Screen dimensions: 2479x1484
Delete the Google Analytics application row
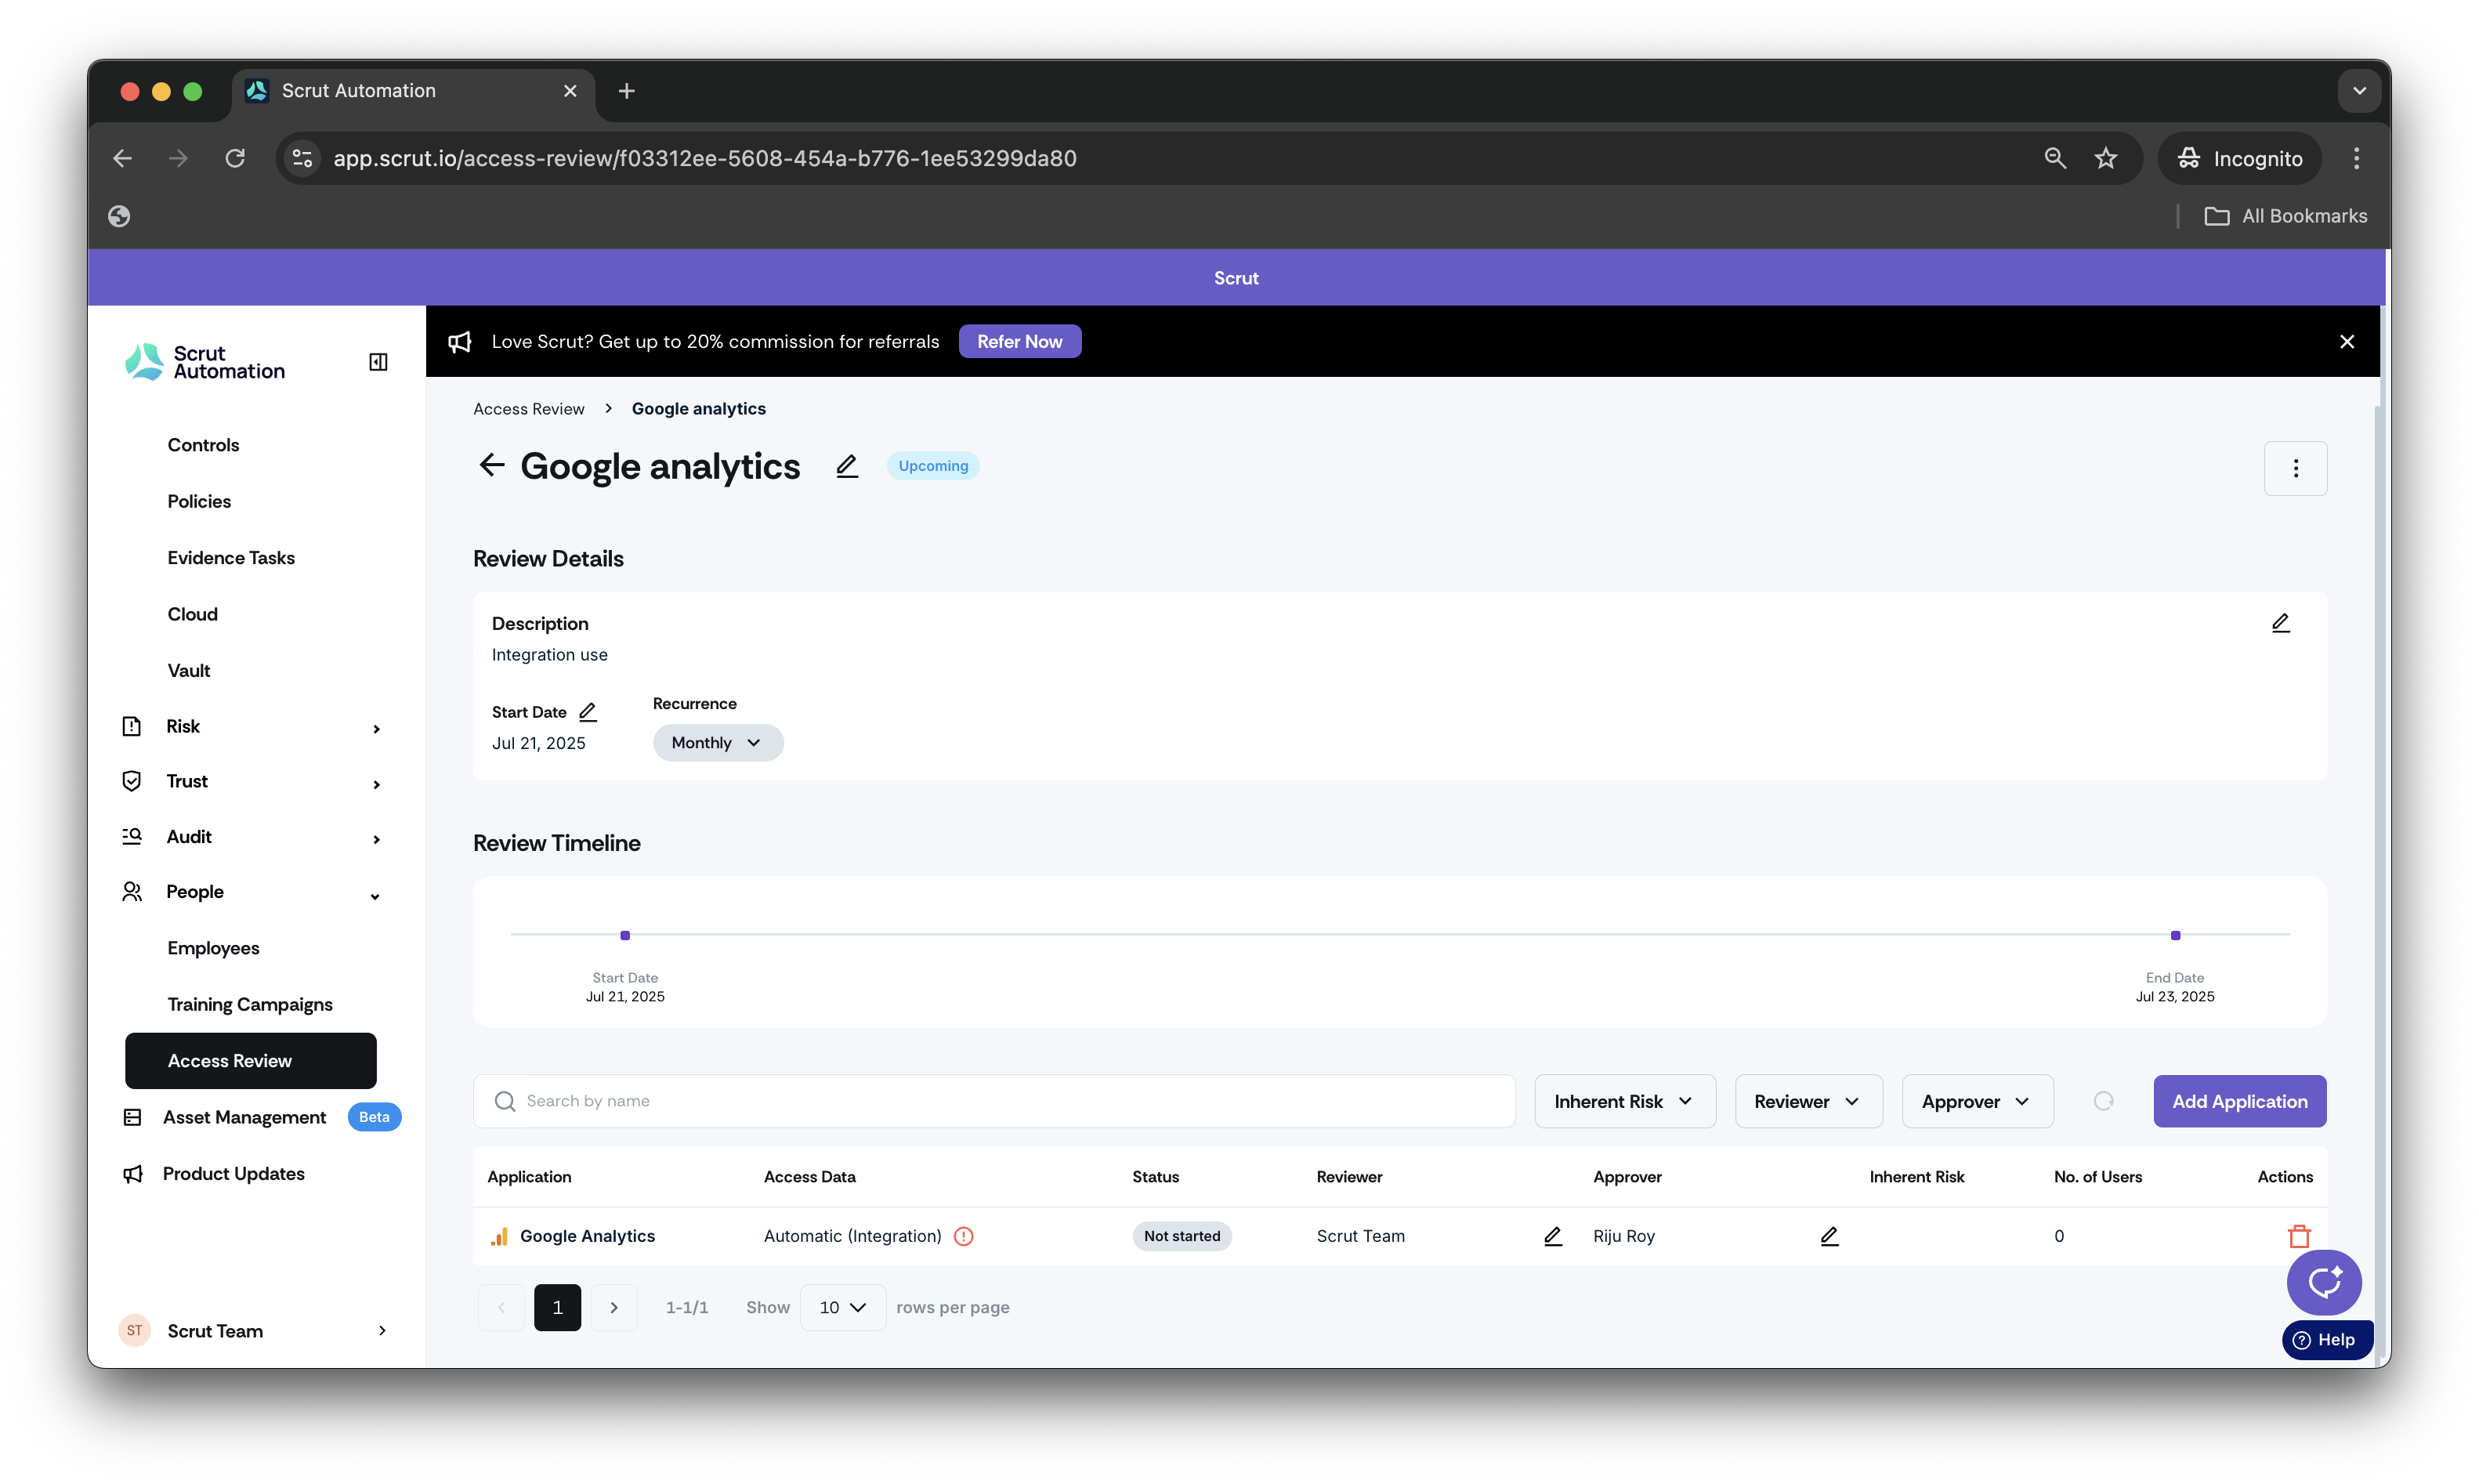[x=2298, y=1236]
